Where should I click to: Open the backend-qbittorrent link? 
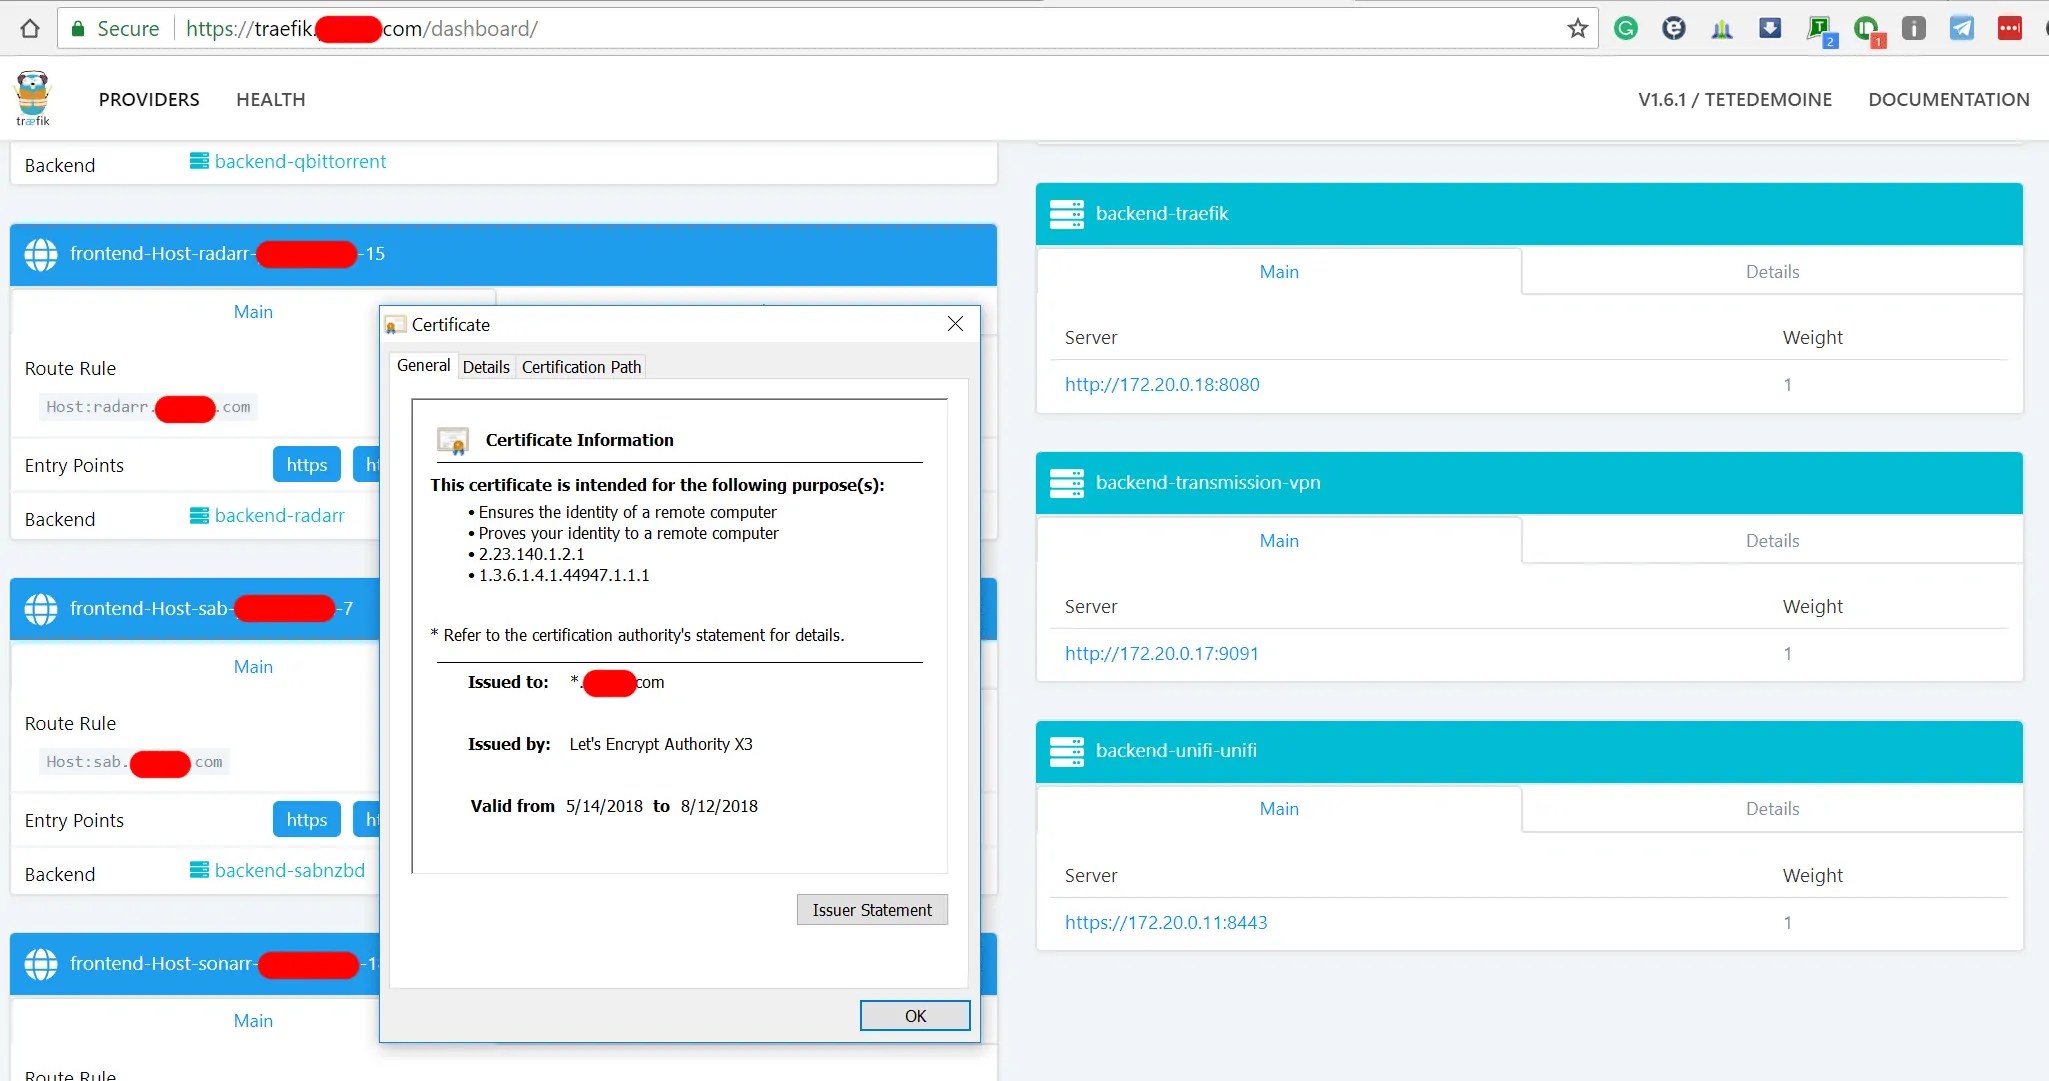tap(300, 161)
